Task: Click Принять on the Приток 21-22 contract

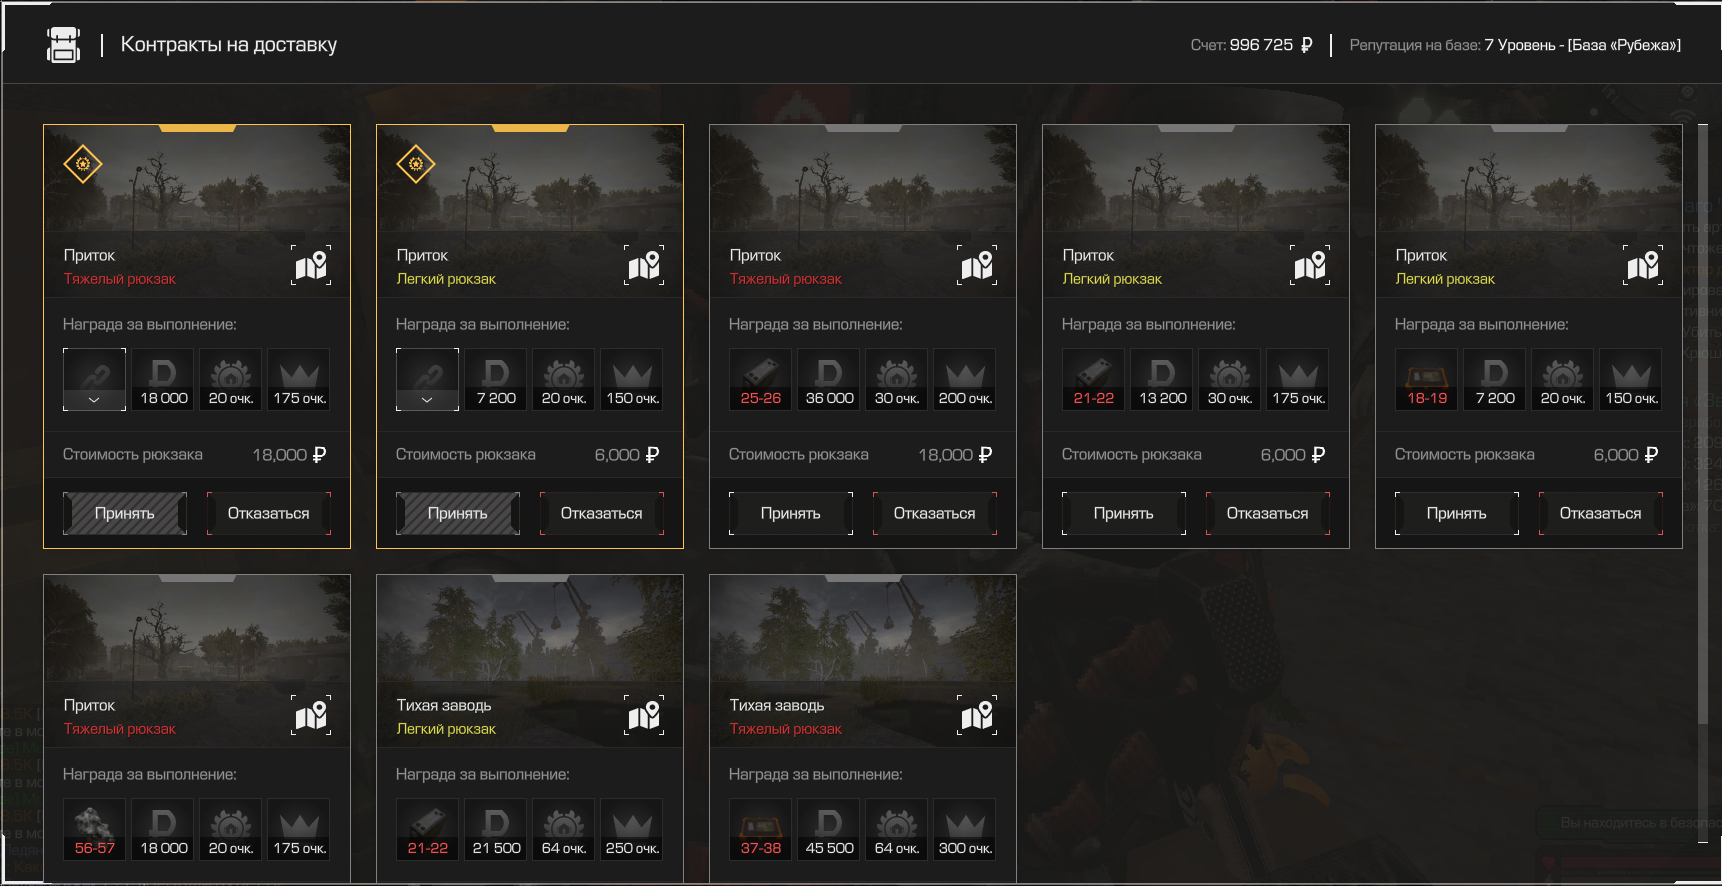Action: pyautogui.click(x=1124, y=513)
